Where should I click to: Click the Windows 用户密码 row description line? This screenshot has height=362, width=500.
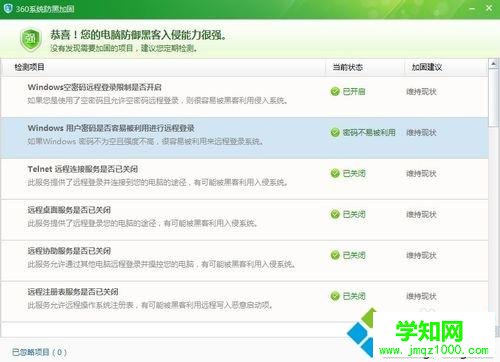pyautogui.click(x=146, y=141)
